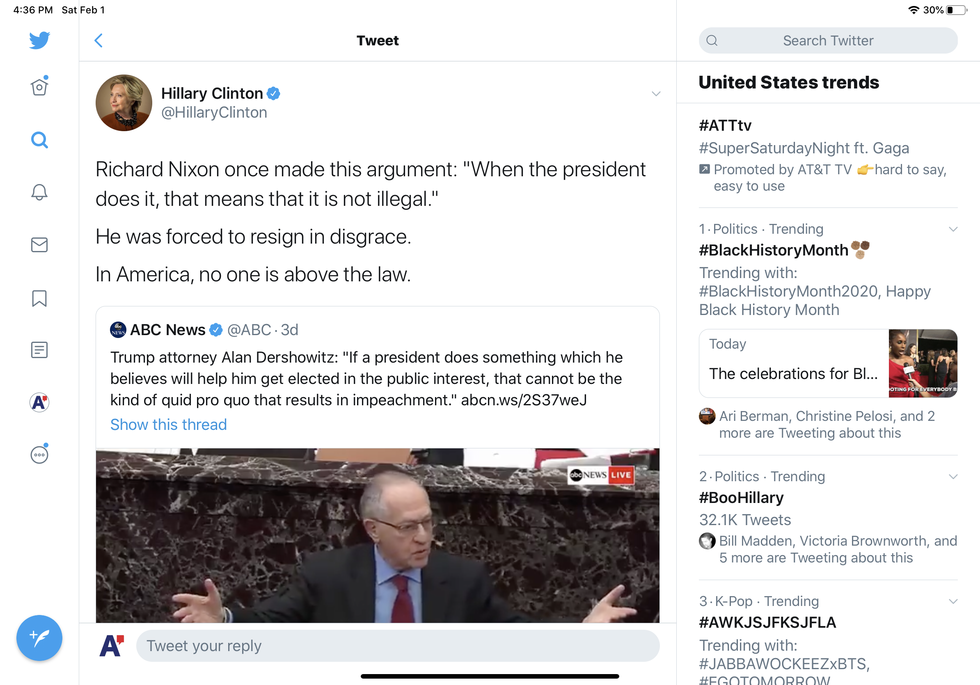Open Explore via sidebar magnifier icon
Image resolution: width=980 pixels, height=685 pixels.
point(39,140)
